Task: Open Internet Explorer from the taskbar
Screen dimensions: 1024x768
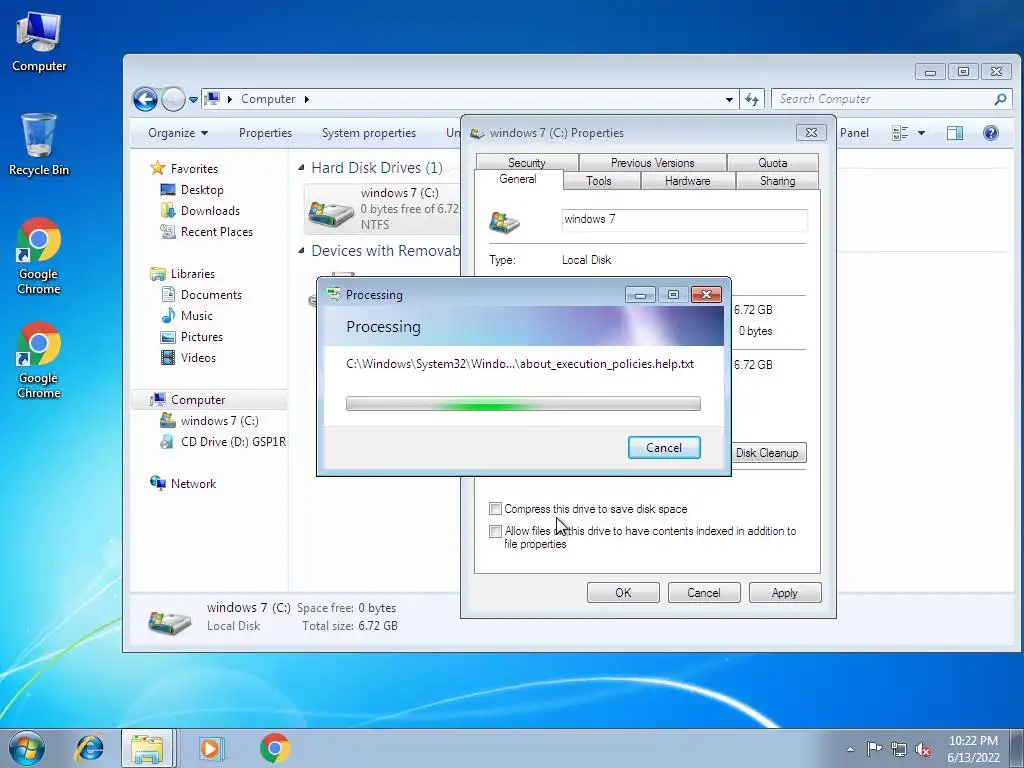Action: (x=89, y=748)
